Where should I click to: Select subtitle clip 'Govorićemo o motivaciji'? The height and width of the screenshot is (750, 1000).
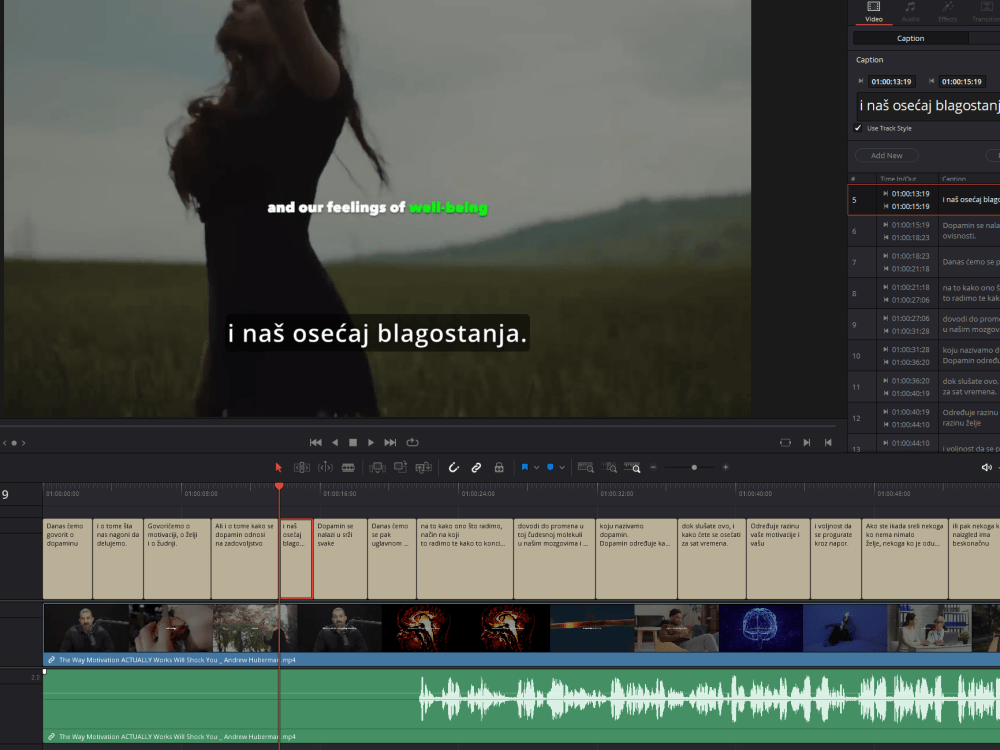coord(177,559)
